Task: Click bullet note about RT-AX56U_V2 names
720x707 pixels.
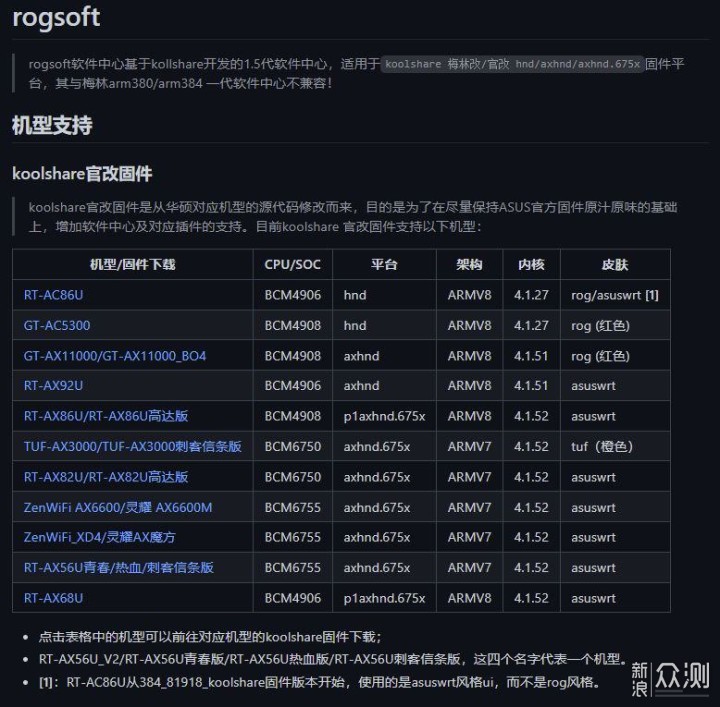Action: point(333,659)
